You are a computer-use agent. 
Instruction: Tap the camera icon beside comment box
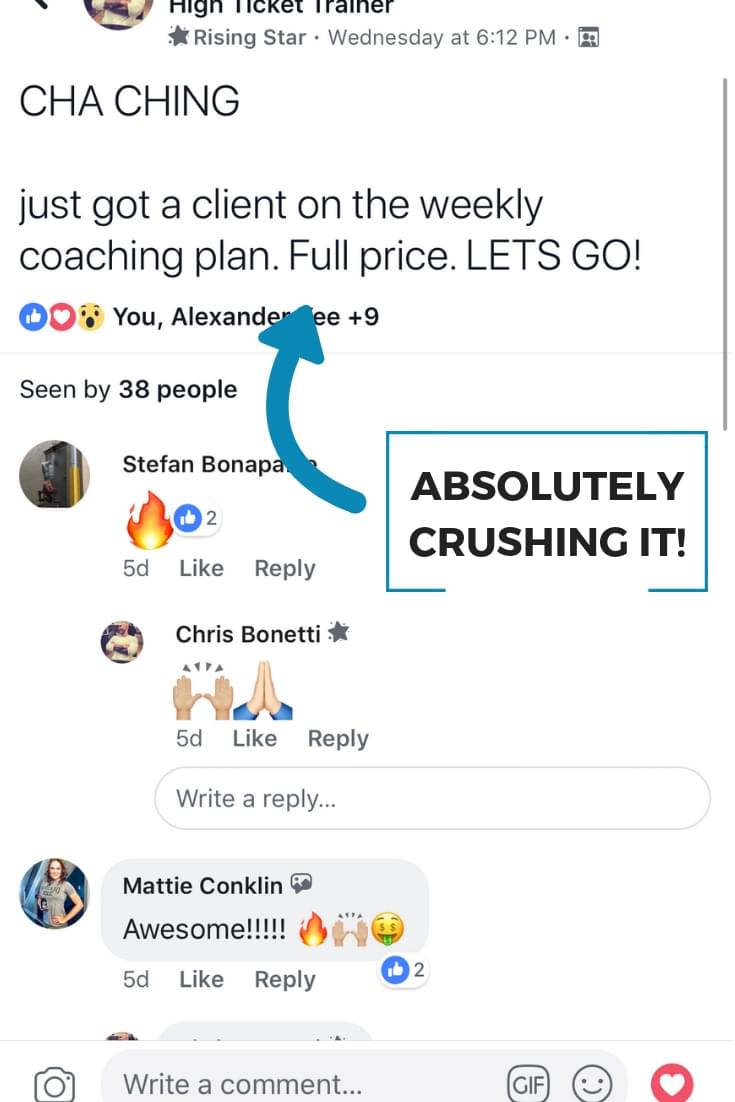point(54,1084)
